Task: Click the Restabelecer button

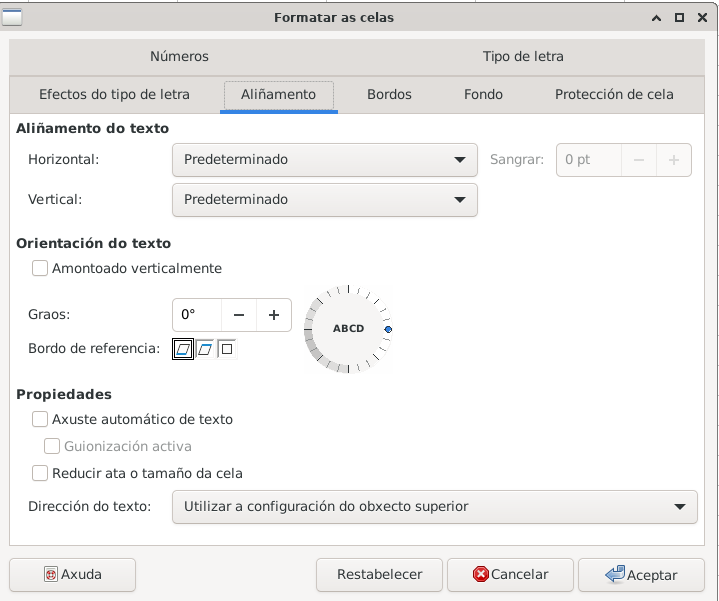Action: [x=379, y=575]
